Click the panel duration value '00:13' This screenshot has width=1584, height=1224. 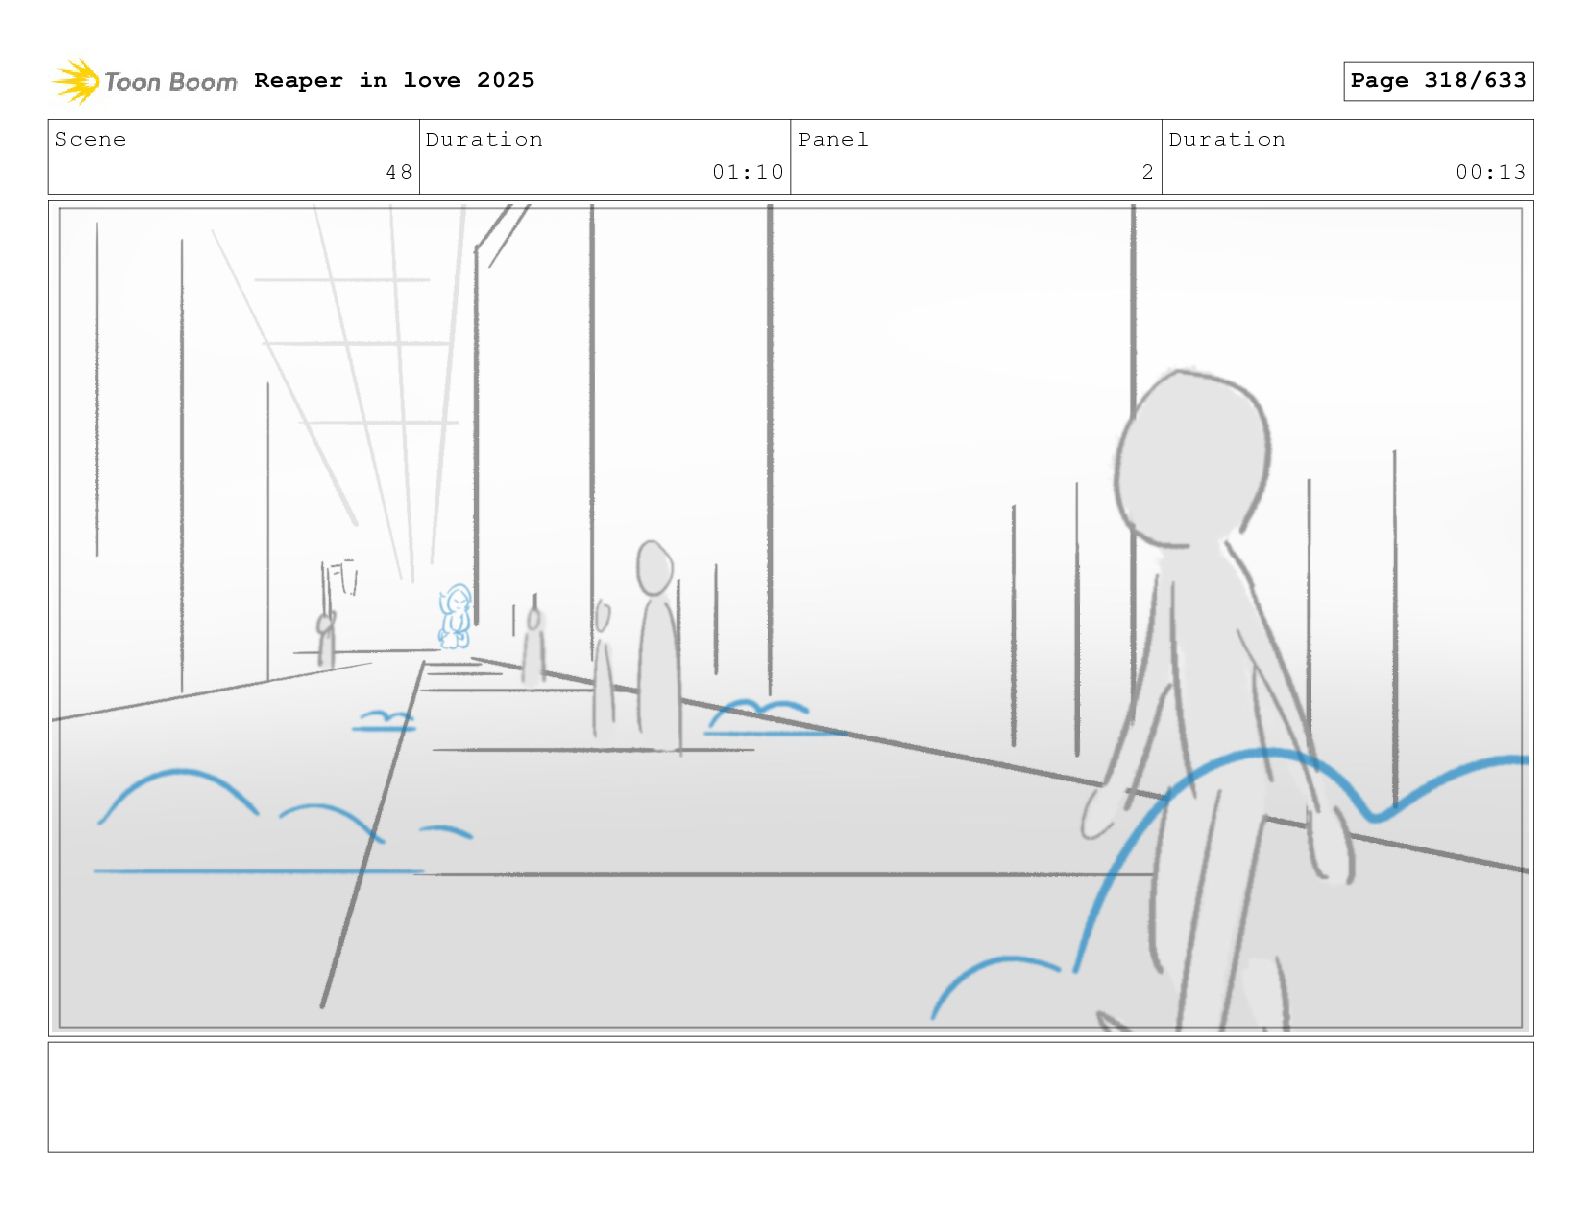(x=1491, y=172)
